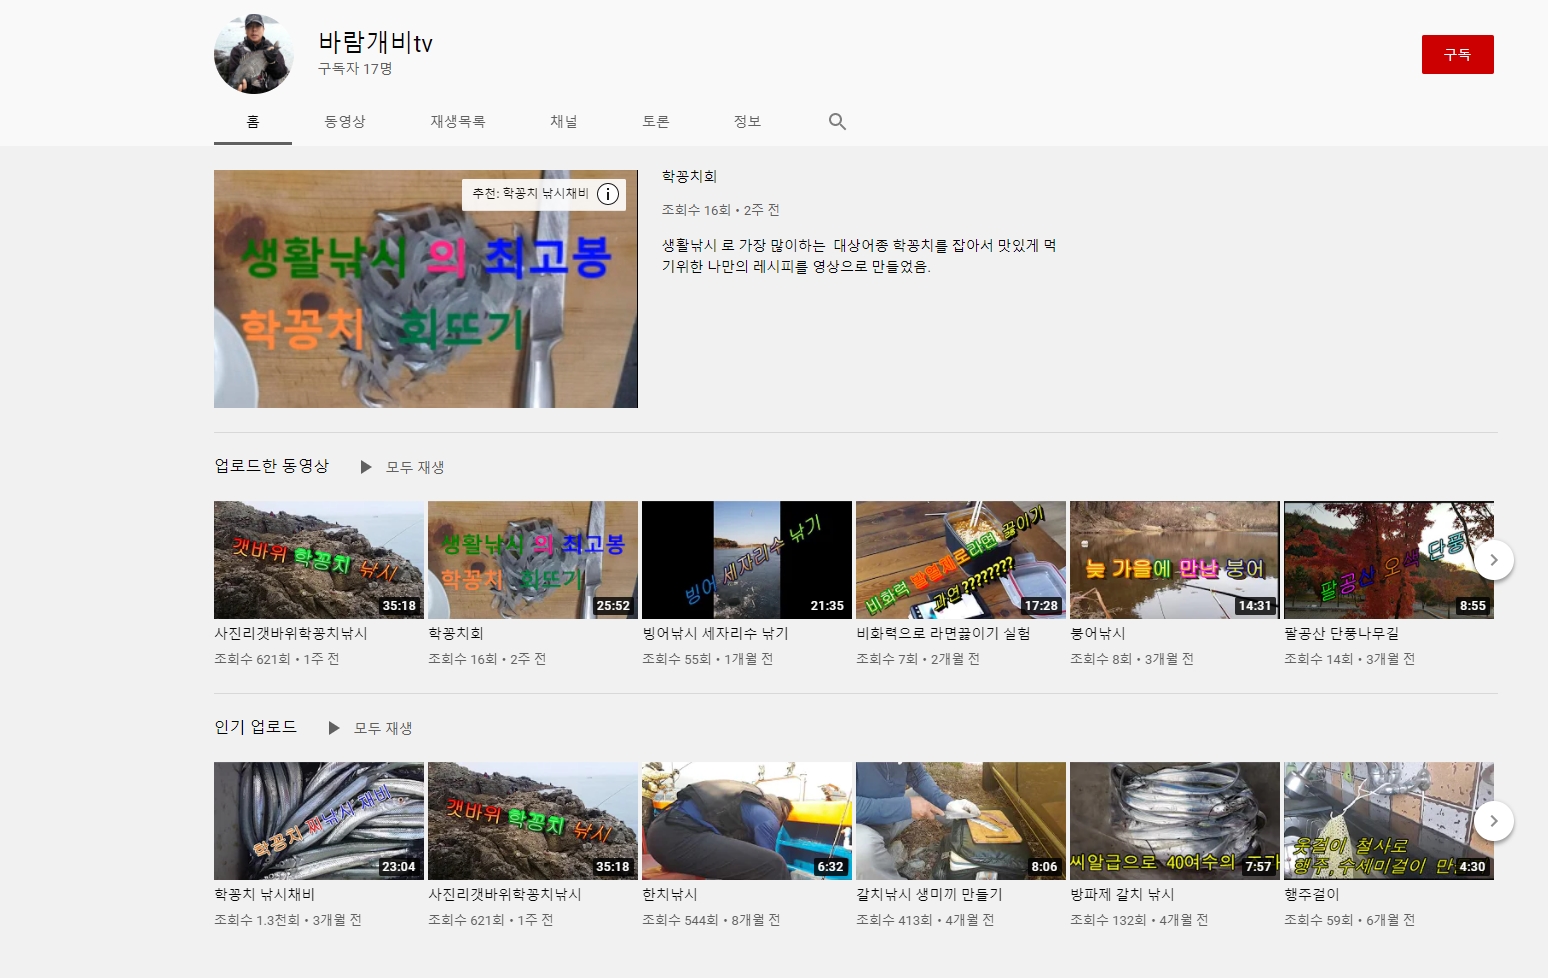The width and height of the screenshot is (1548, 978).
Task: Open the 한치낚시 video thumbnail
Action: pyautogui.click(x=746, y=821)
